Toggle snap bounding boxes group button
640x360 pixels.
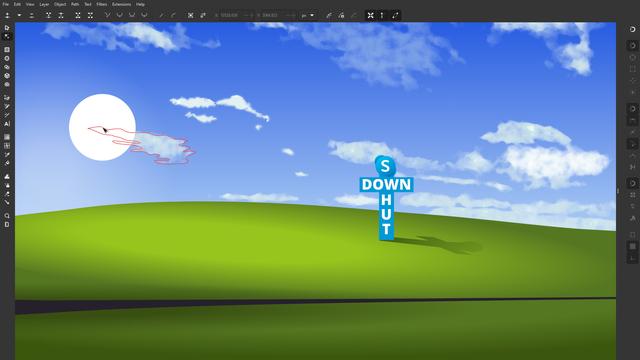point(632,45)
